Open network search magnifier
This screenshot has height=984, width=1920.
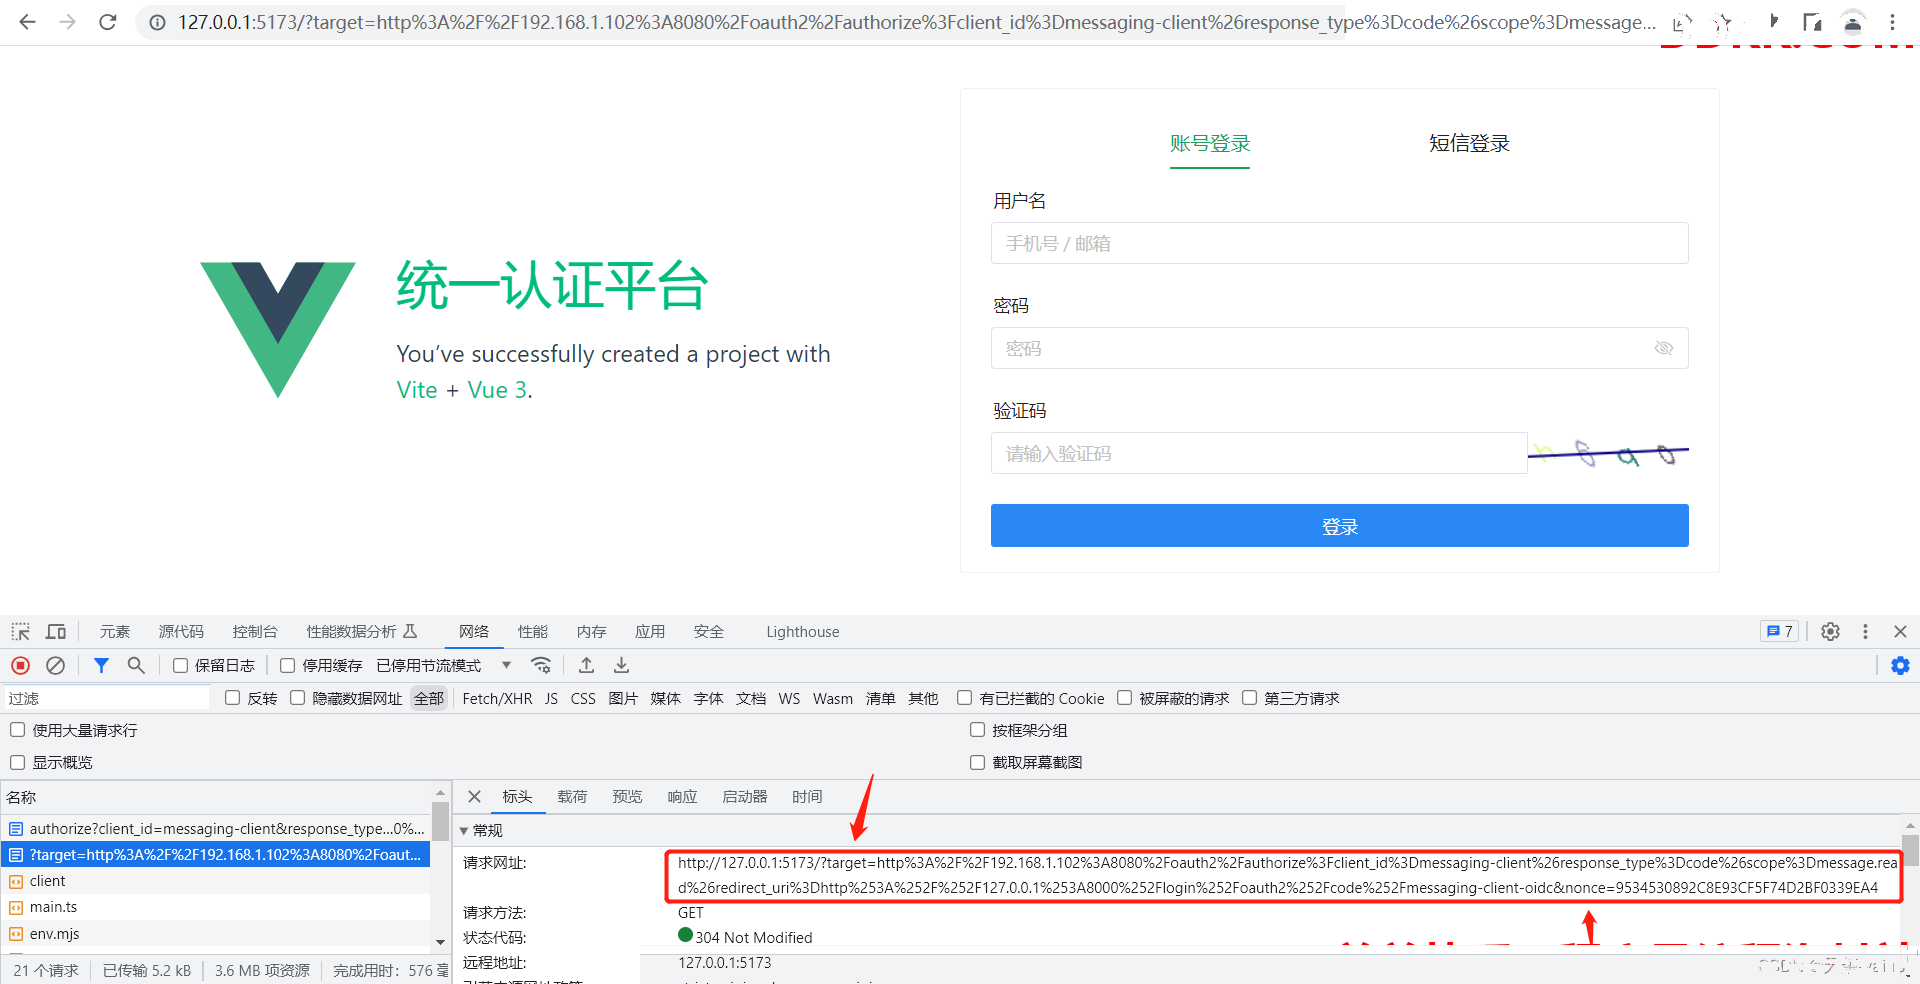[136, 666]
